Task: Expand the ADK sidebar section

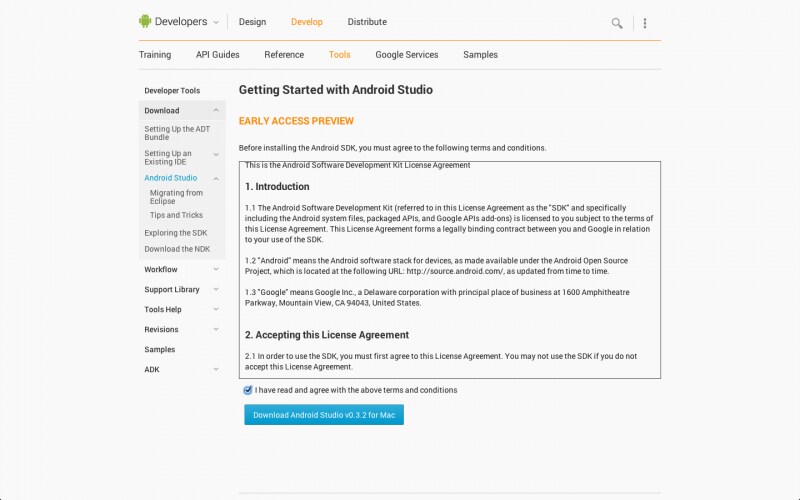Action: [x=216, y=369]
